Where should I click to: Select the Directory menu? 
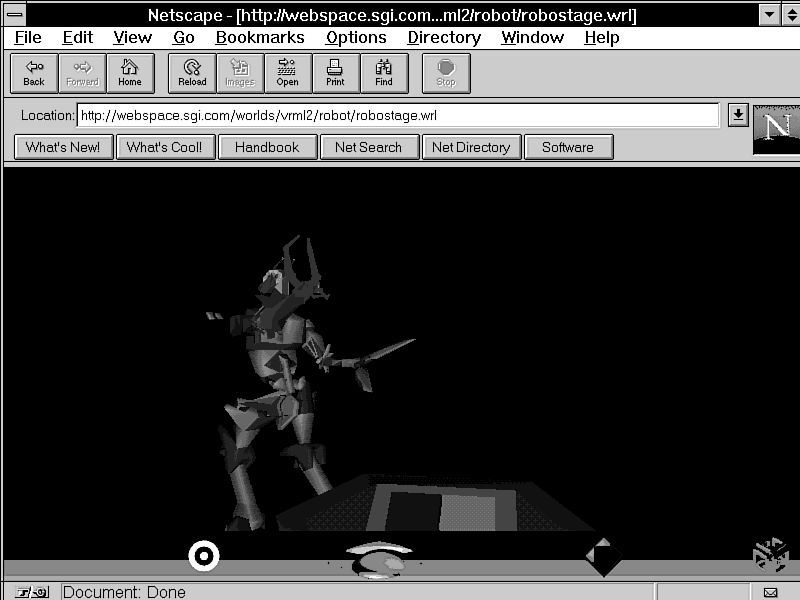point(443,37)
